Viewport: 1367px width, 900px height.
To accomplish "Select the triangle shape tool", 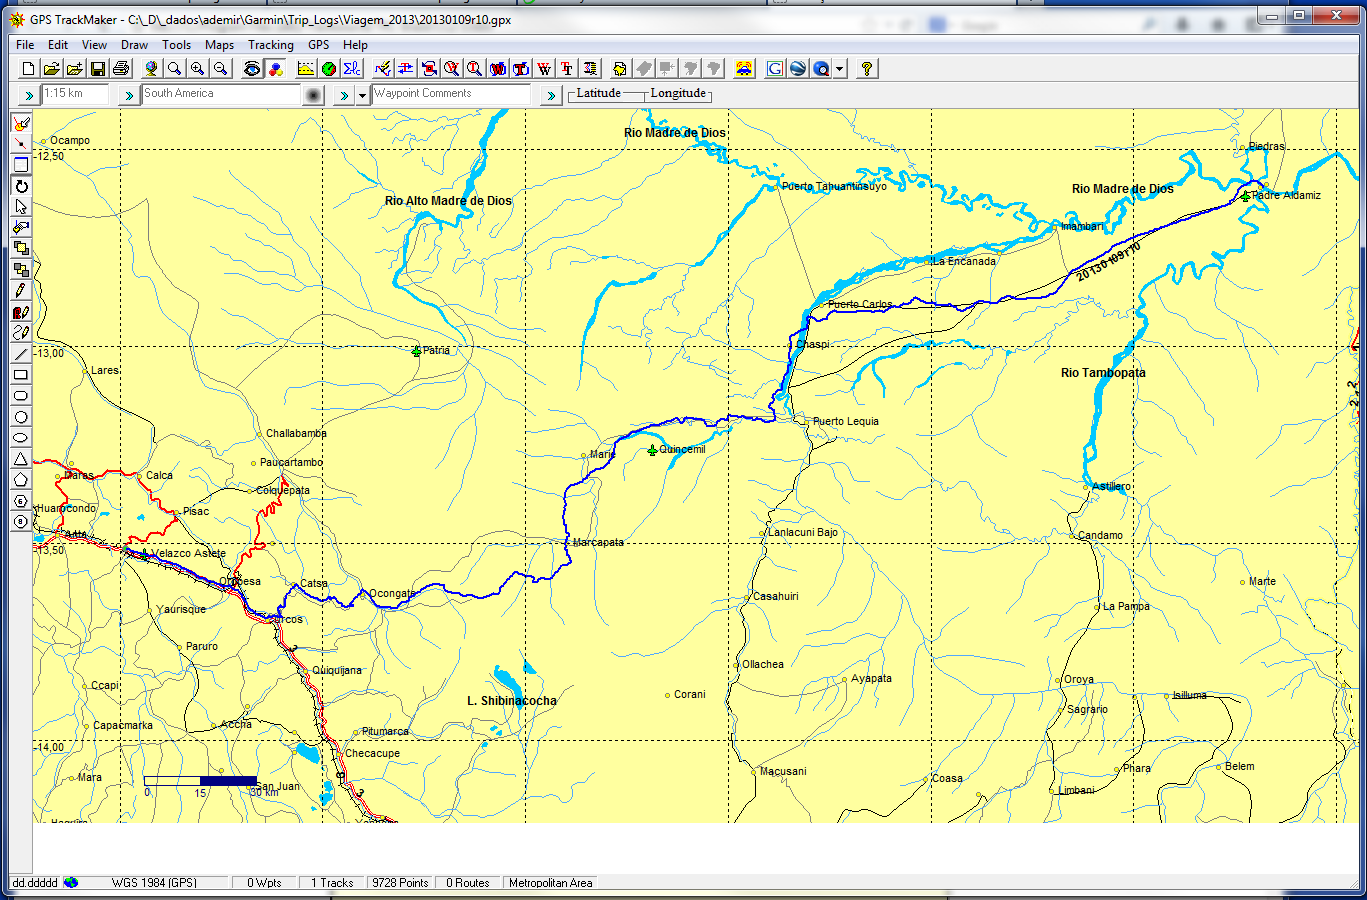I will 21,459.
